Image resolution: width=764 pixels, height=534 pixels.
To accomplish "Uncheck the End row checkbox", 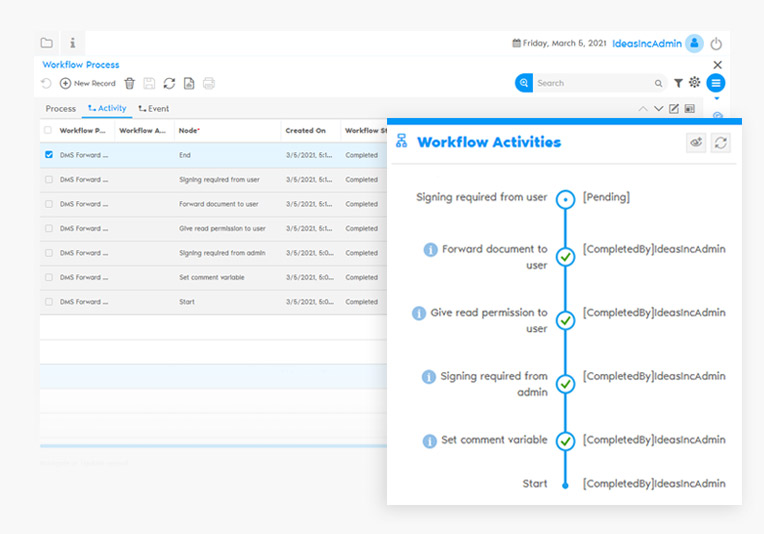I will click(x=49, y=154).
